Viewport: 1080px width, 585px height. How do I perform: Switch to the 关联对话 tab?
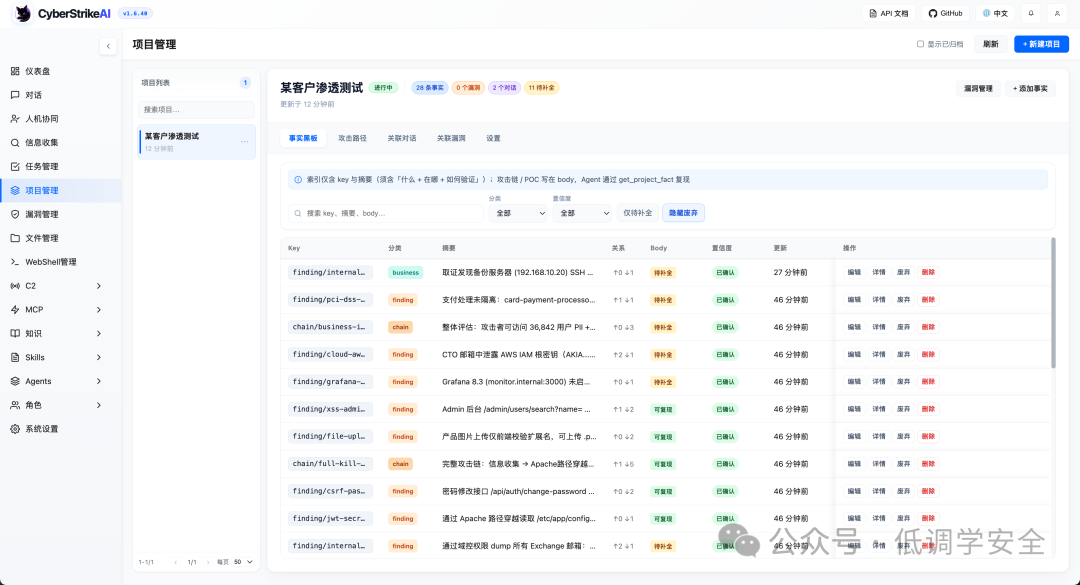point(402,138)
